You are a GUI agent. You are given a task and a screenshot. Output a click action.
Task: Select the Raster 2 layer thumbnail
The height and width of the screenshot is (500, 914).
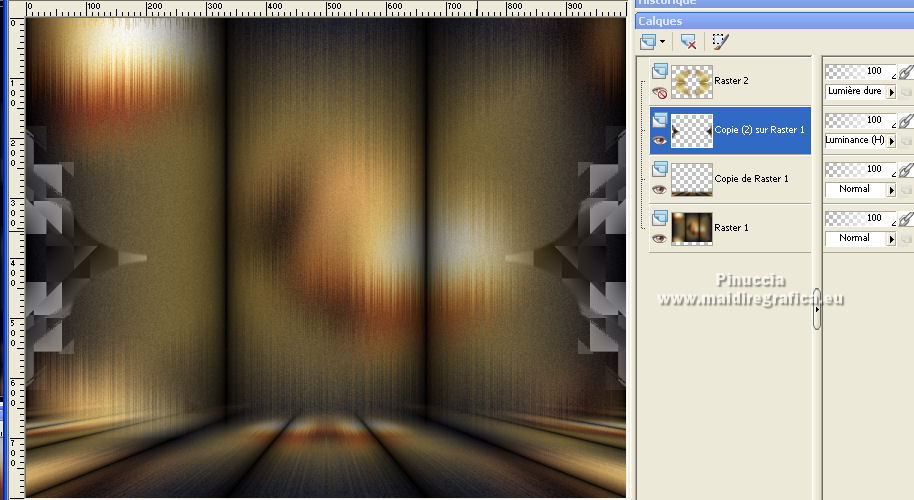[692, 82]
